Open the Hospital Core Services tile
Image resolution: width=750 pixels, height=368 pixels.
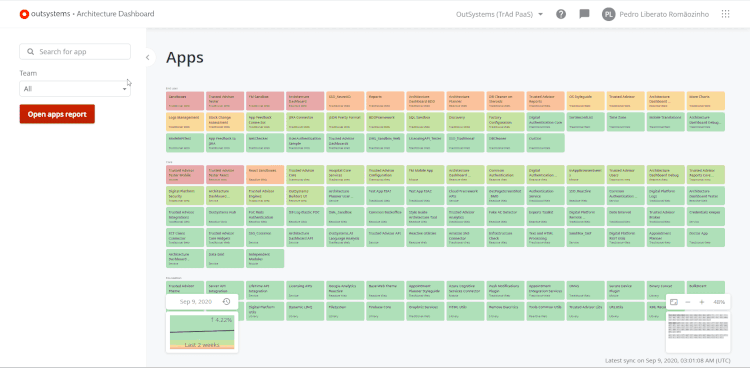[345, 175]
